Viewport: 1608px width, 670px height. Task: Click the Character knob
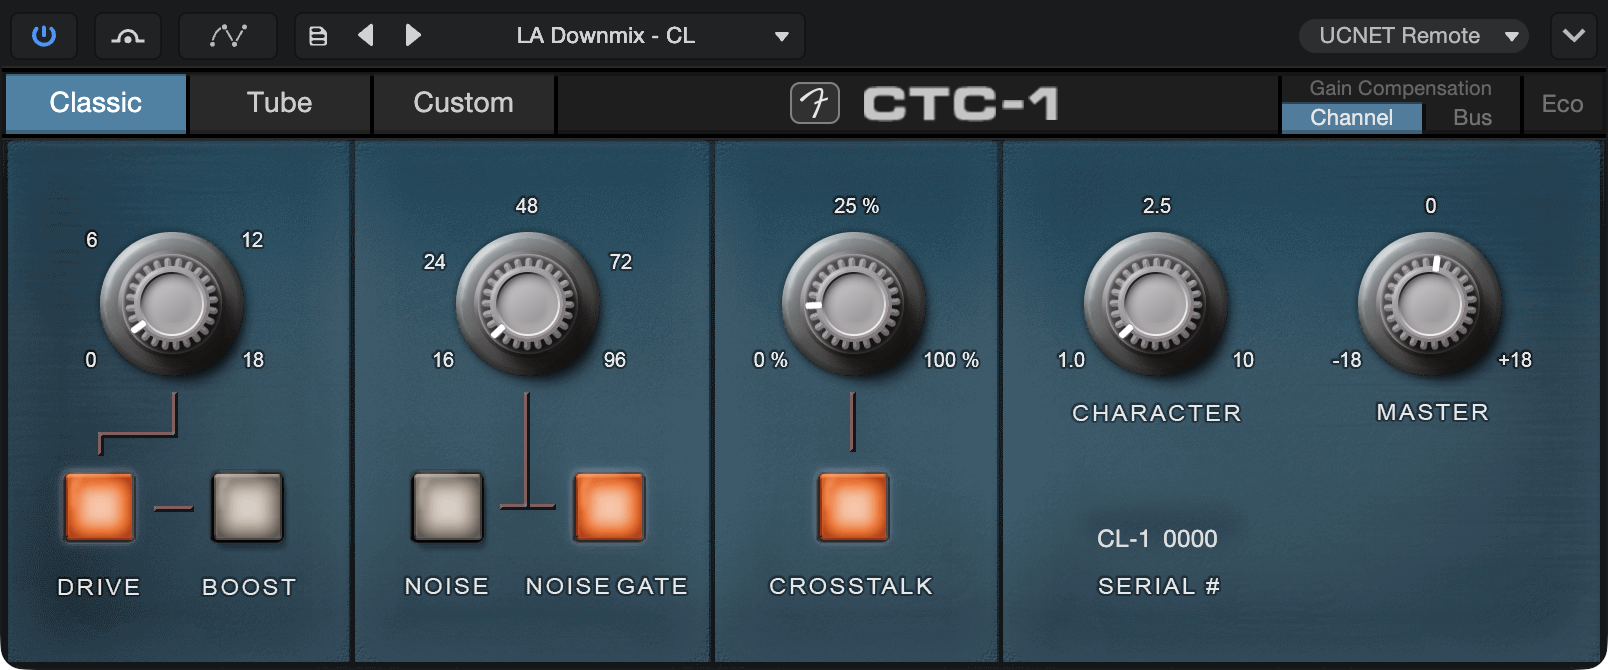pyautogui.click(x=1156, y=304)
